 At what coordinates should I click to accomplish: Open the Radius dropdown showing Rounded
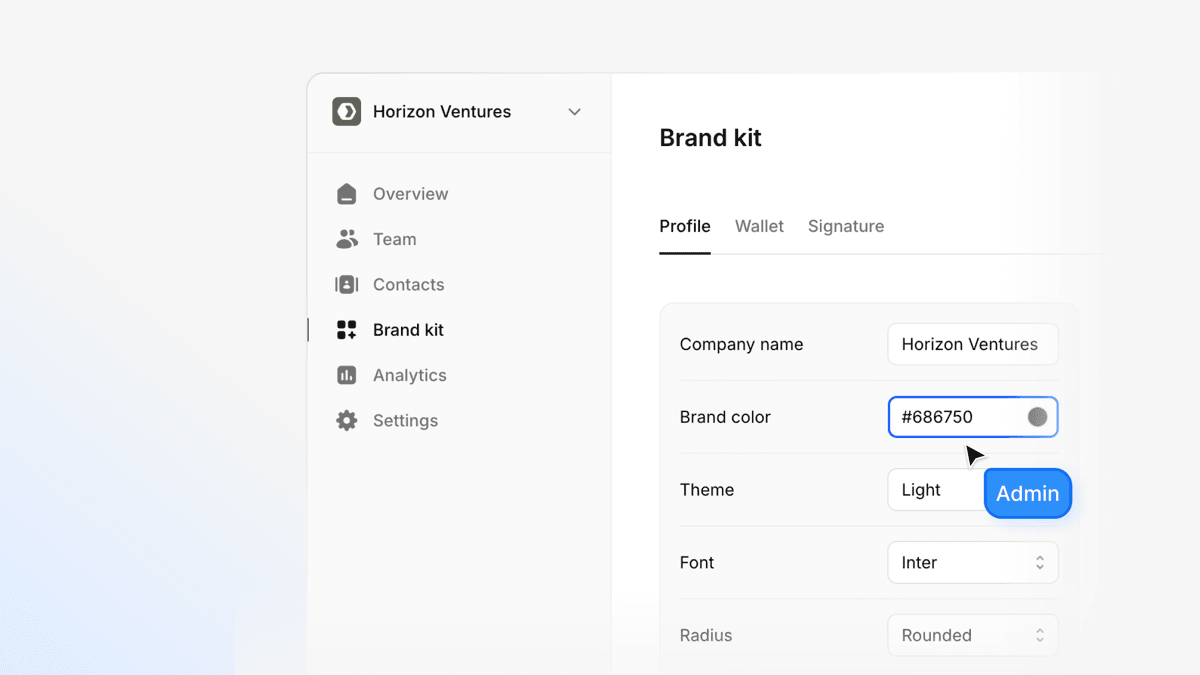973,635
